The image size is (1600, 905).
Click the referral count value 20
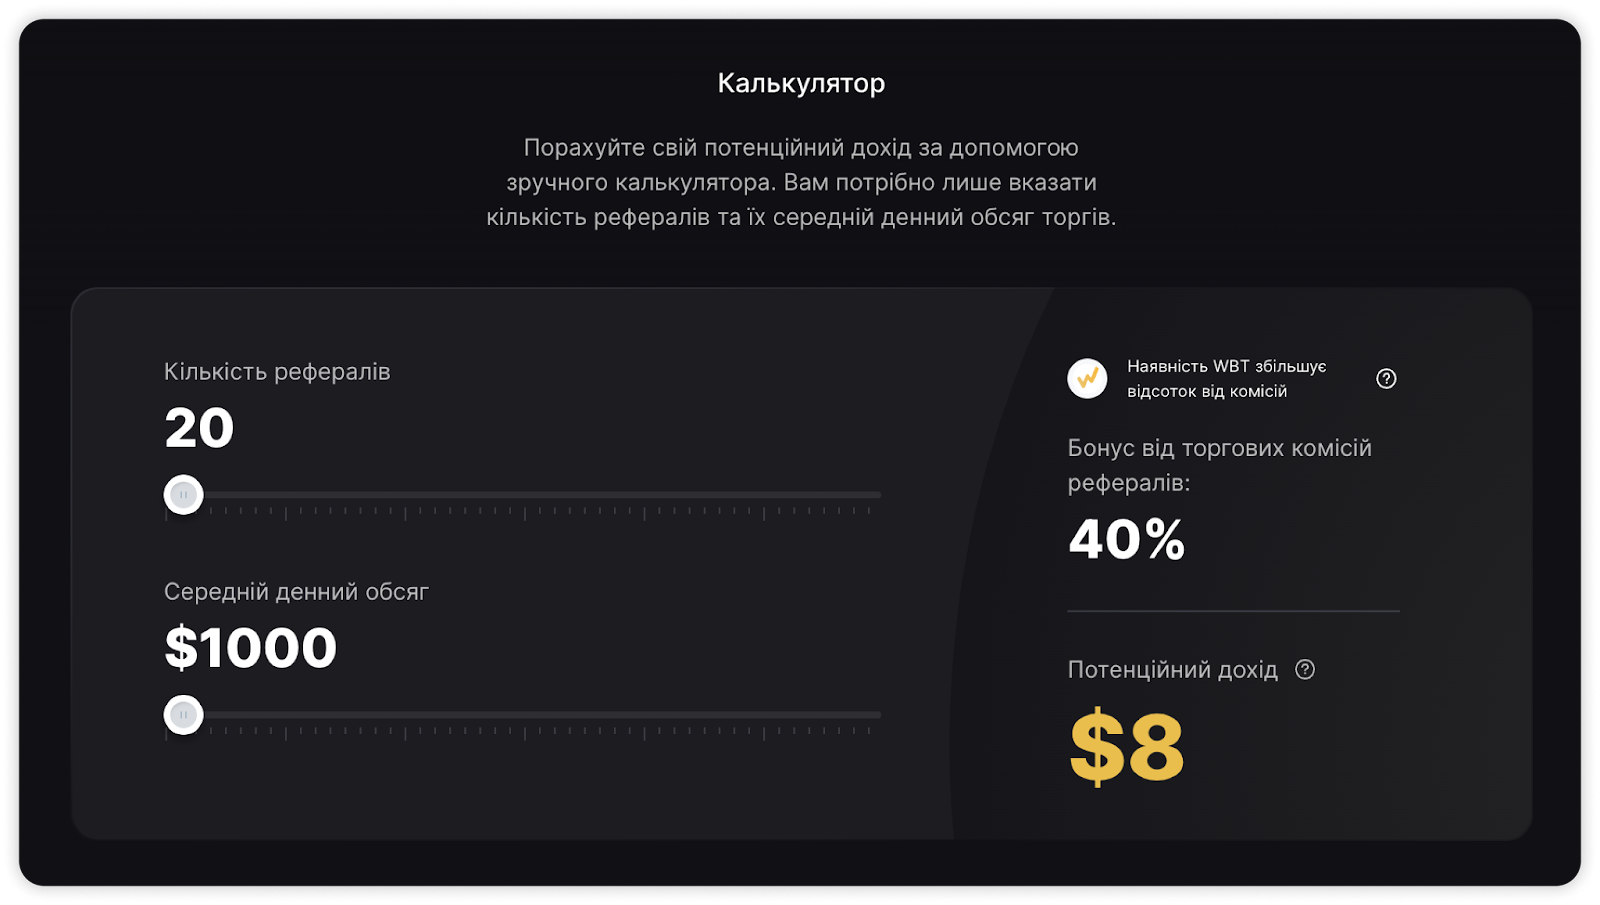[x=199, y=428]
